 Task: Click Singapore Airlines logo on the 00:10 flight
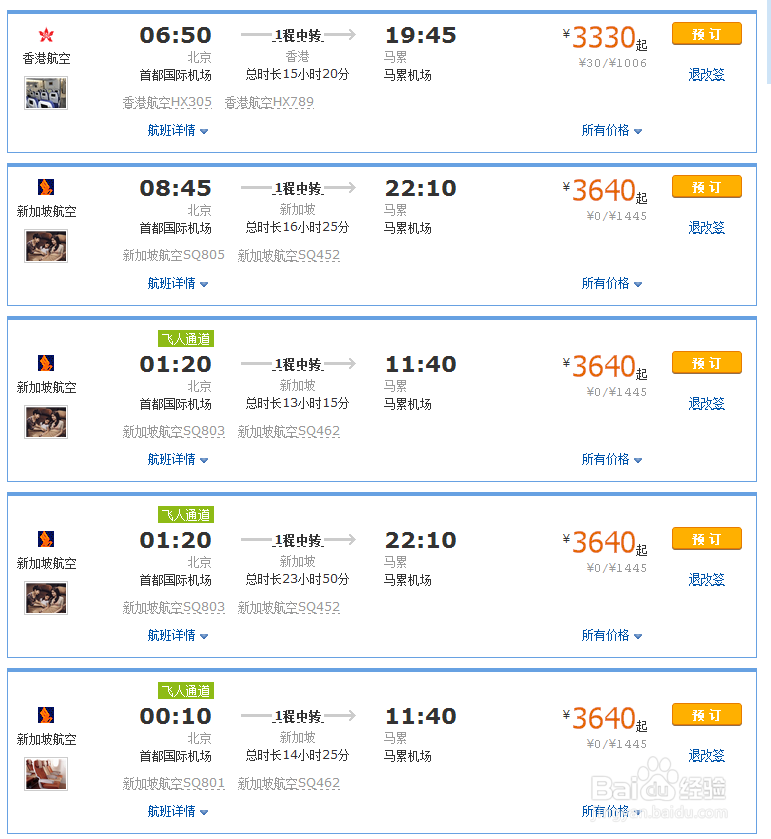tap(46, 715)
